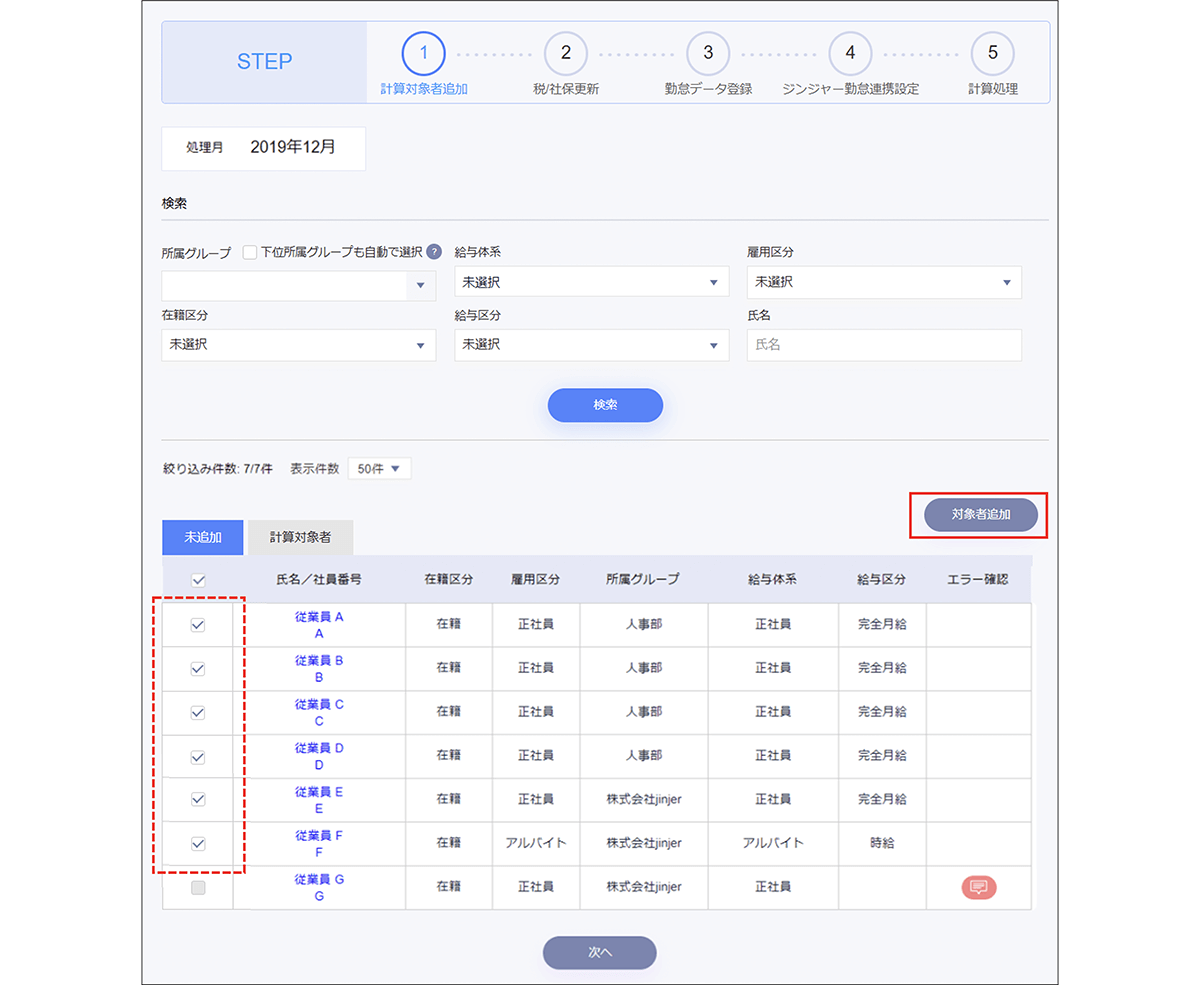This screenshot has height=985, width=1200.
Task: Click step 2 税/社保更新 circle
Action: click(x=566, y=54)
